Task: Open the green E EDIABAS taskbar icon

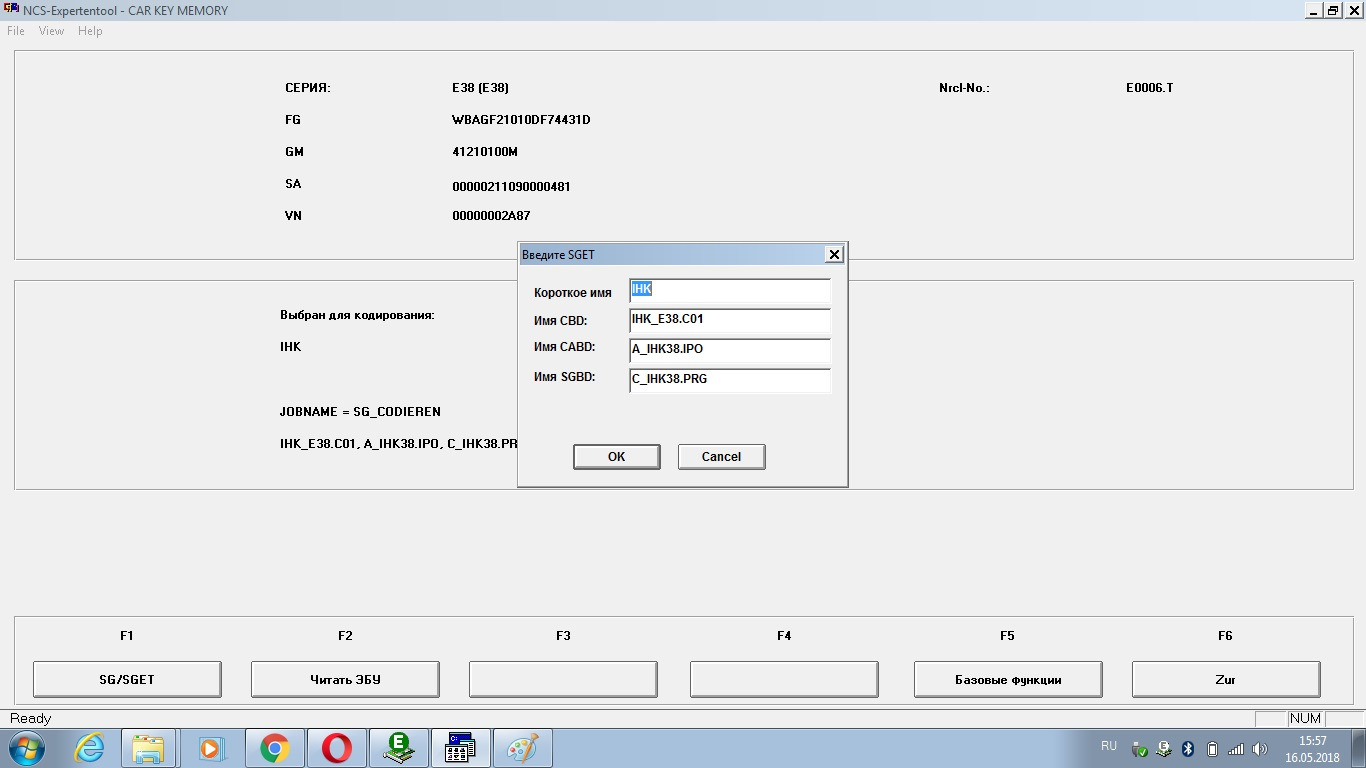Action: [x=399, y=748]
